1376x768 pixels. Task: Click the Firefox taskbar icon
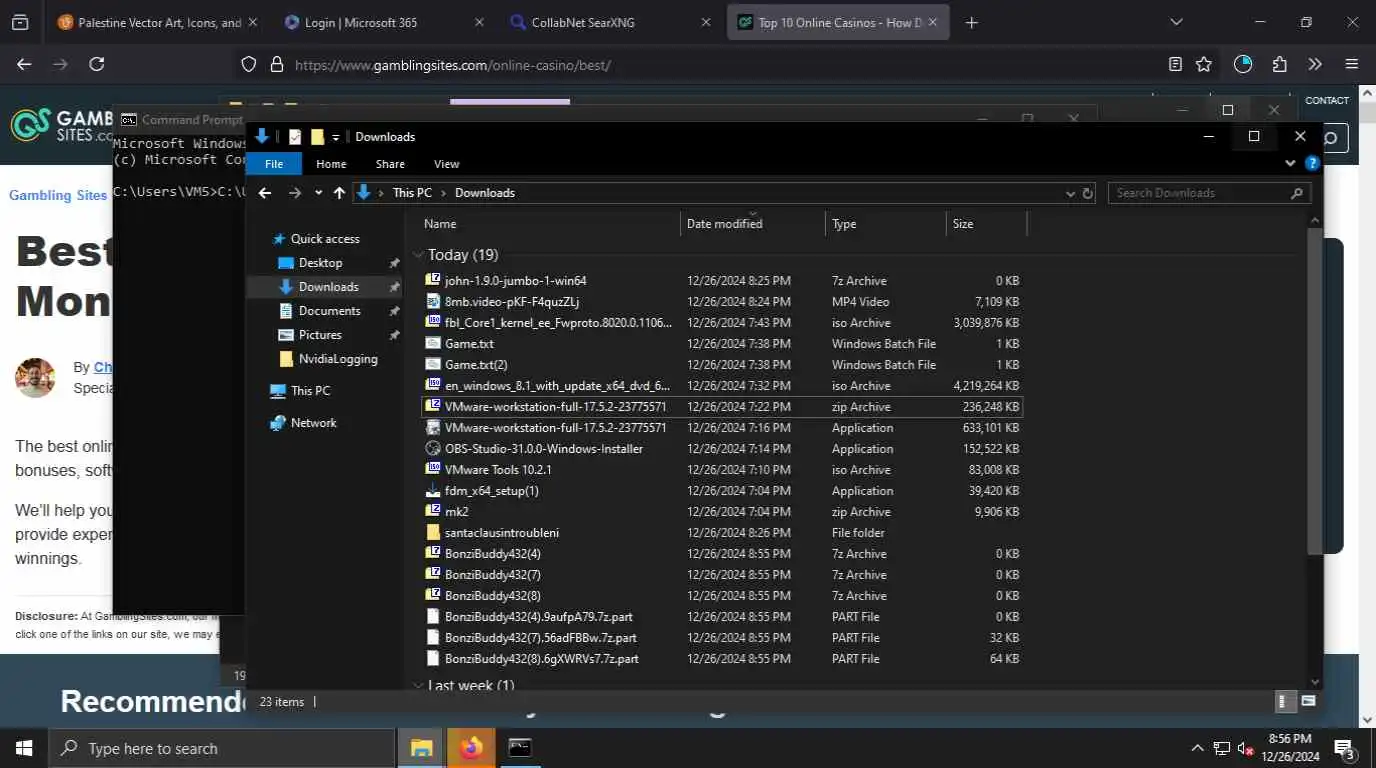[471, 748]
